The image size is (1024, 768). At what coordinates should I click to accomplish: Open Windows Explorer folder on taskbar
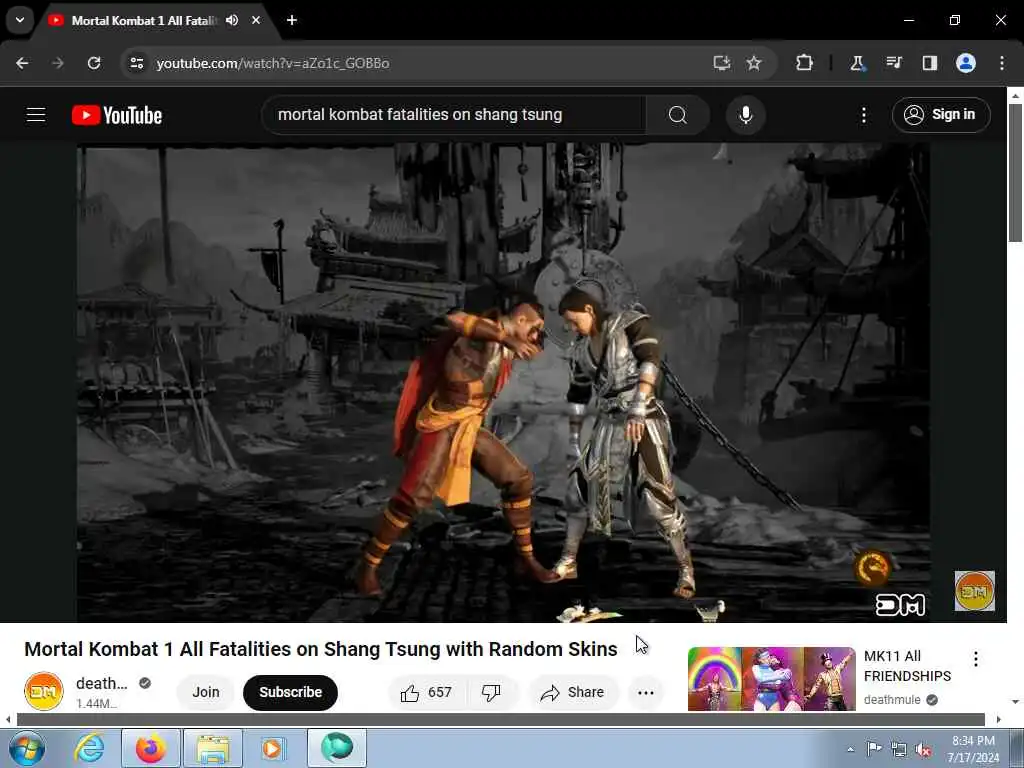(x=213, y=748)
